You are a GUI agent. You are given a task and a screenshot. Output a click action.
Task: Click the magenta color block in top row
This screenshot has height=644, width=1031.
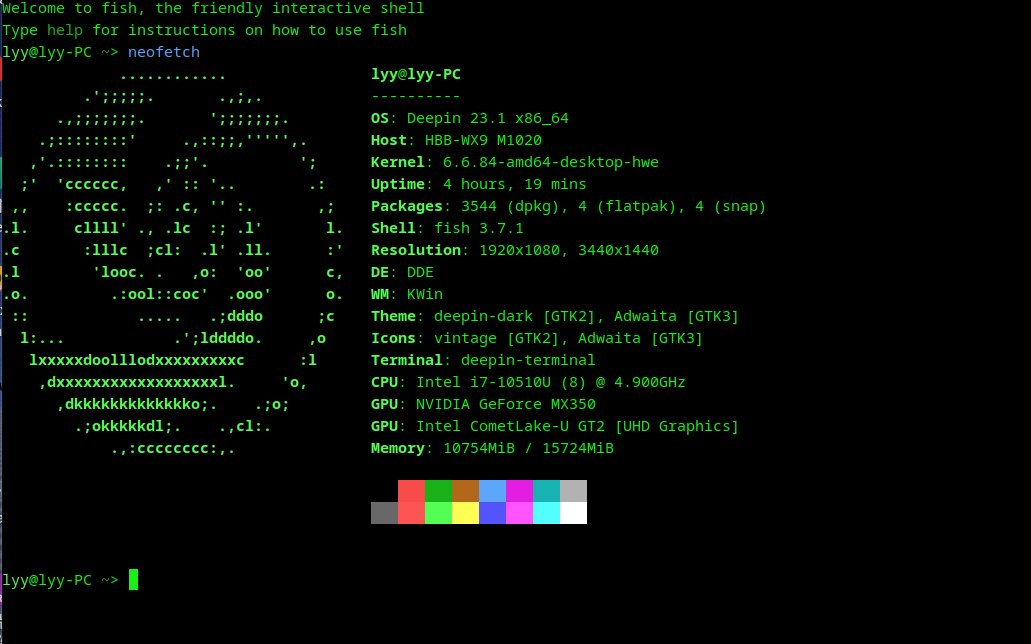pyautogui.click(x=519, y=491)
